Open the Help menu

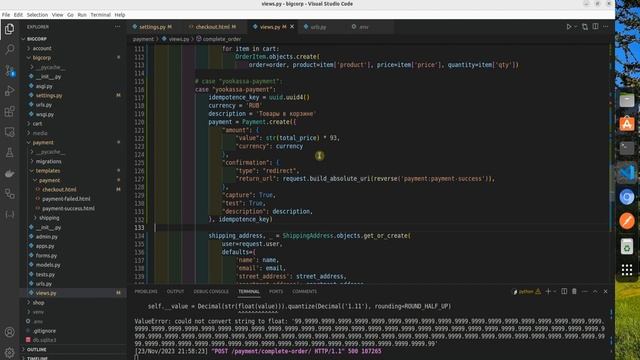click(x=120, y=15)
